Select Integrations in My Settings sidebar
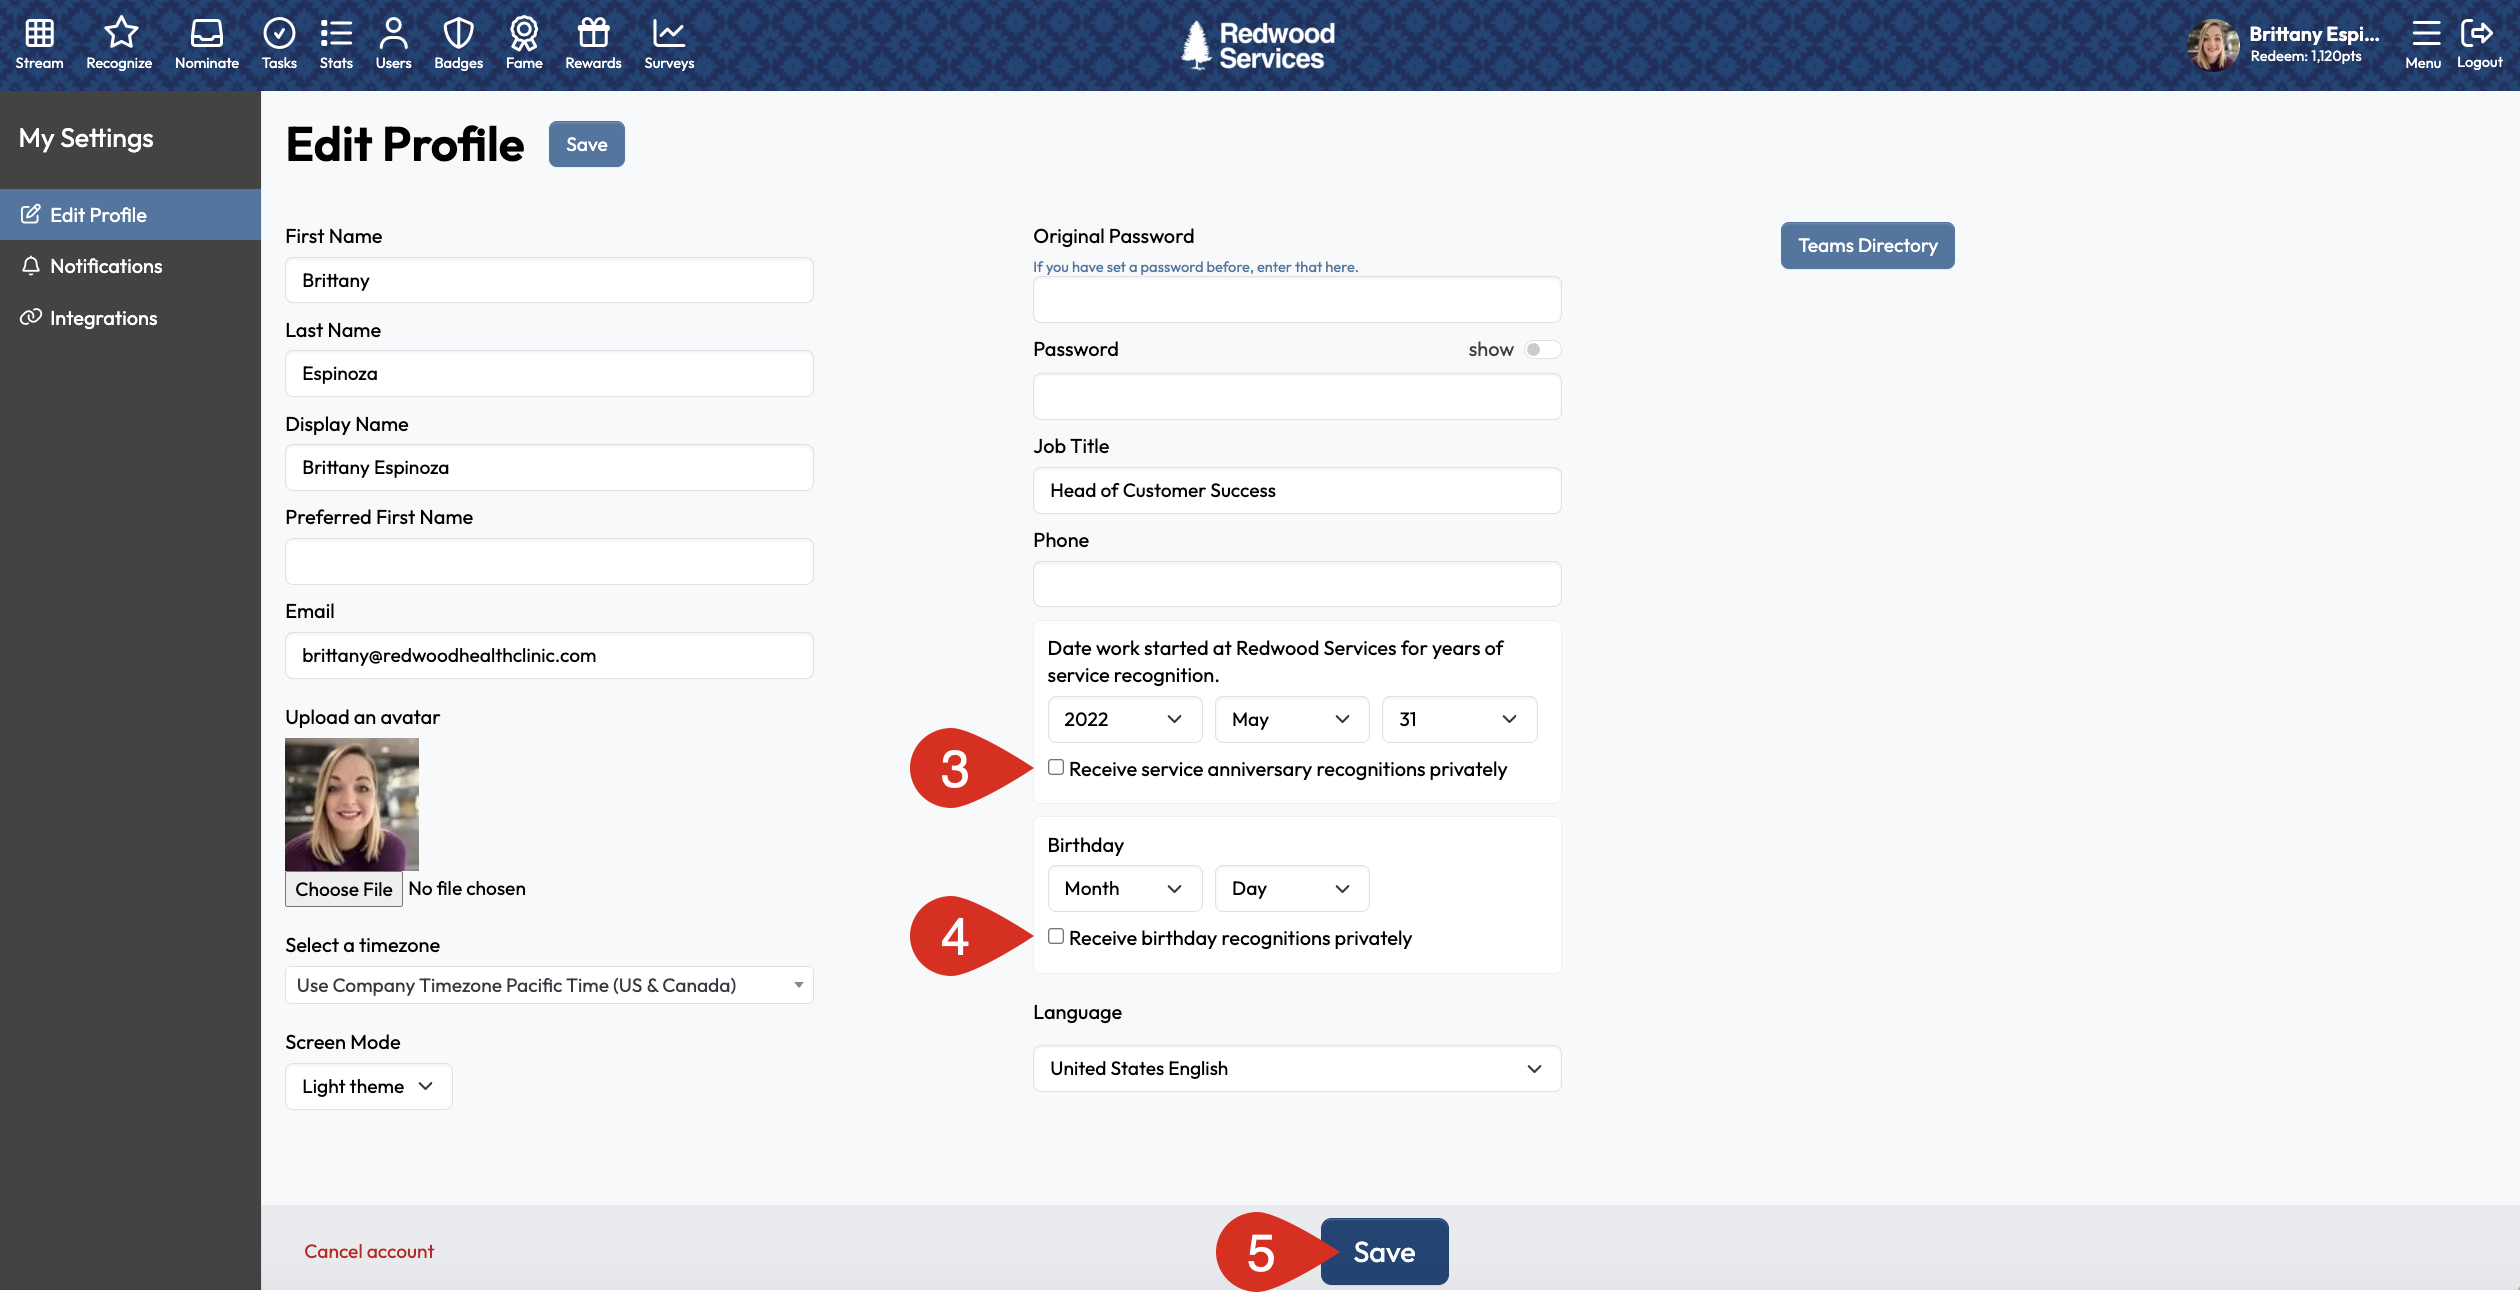Screen dimensions: 2520x1294 coord(103,318)
